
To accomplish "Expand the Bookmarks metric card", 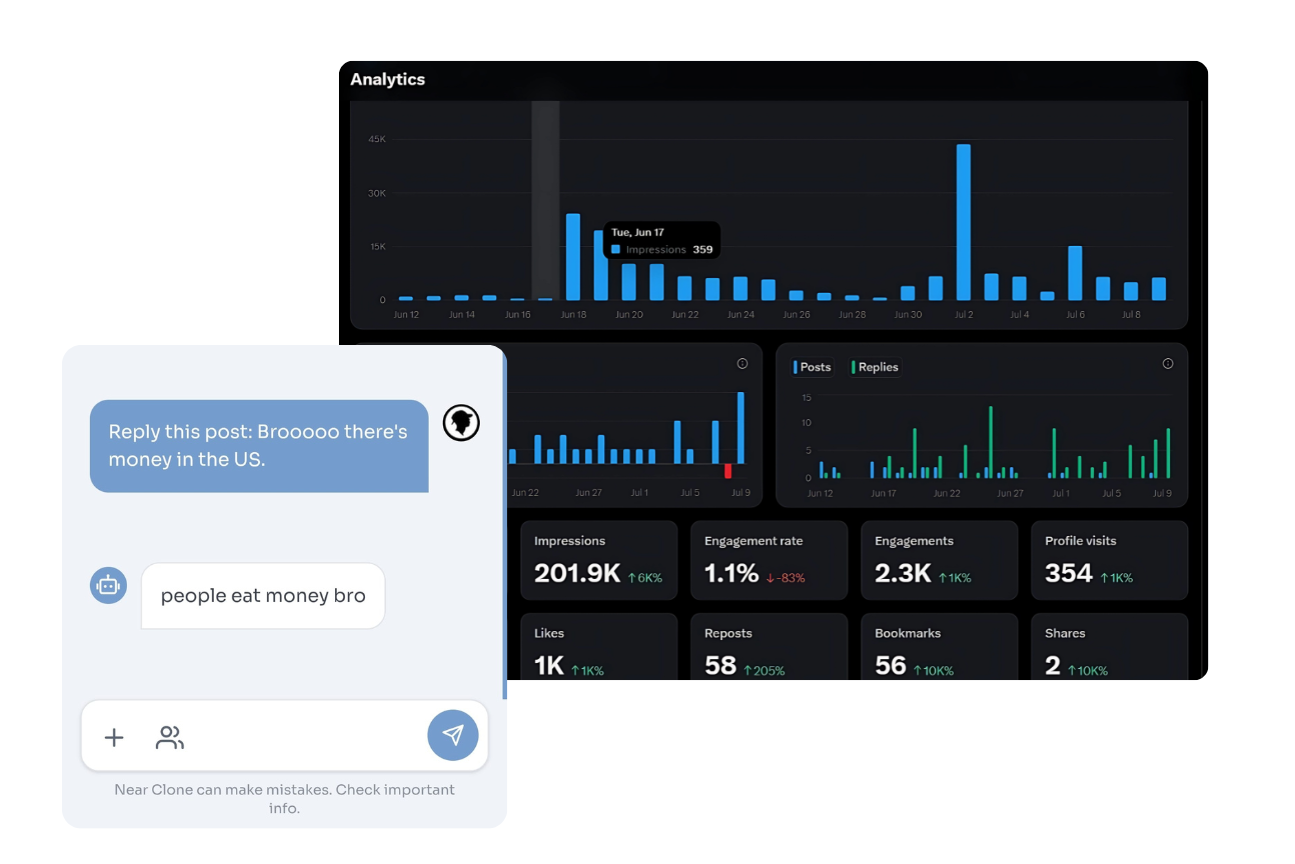I will pyautogui.click(x=939, y=650).
